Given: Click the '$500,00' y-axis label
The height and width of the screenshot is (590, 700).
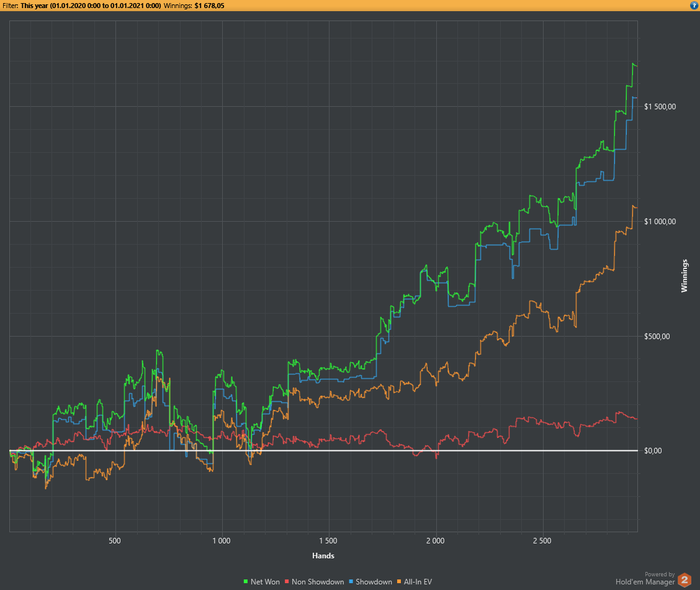Looking at the screenshot, I should [657, 337].
